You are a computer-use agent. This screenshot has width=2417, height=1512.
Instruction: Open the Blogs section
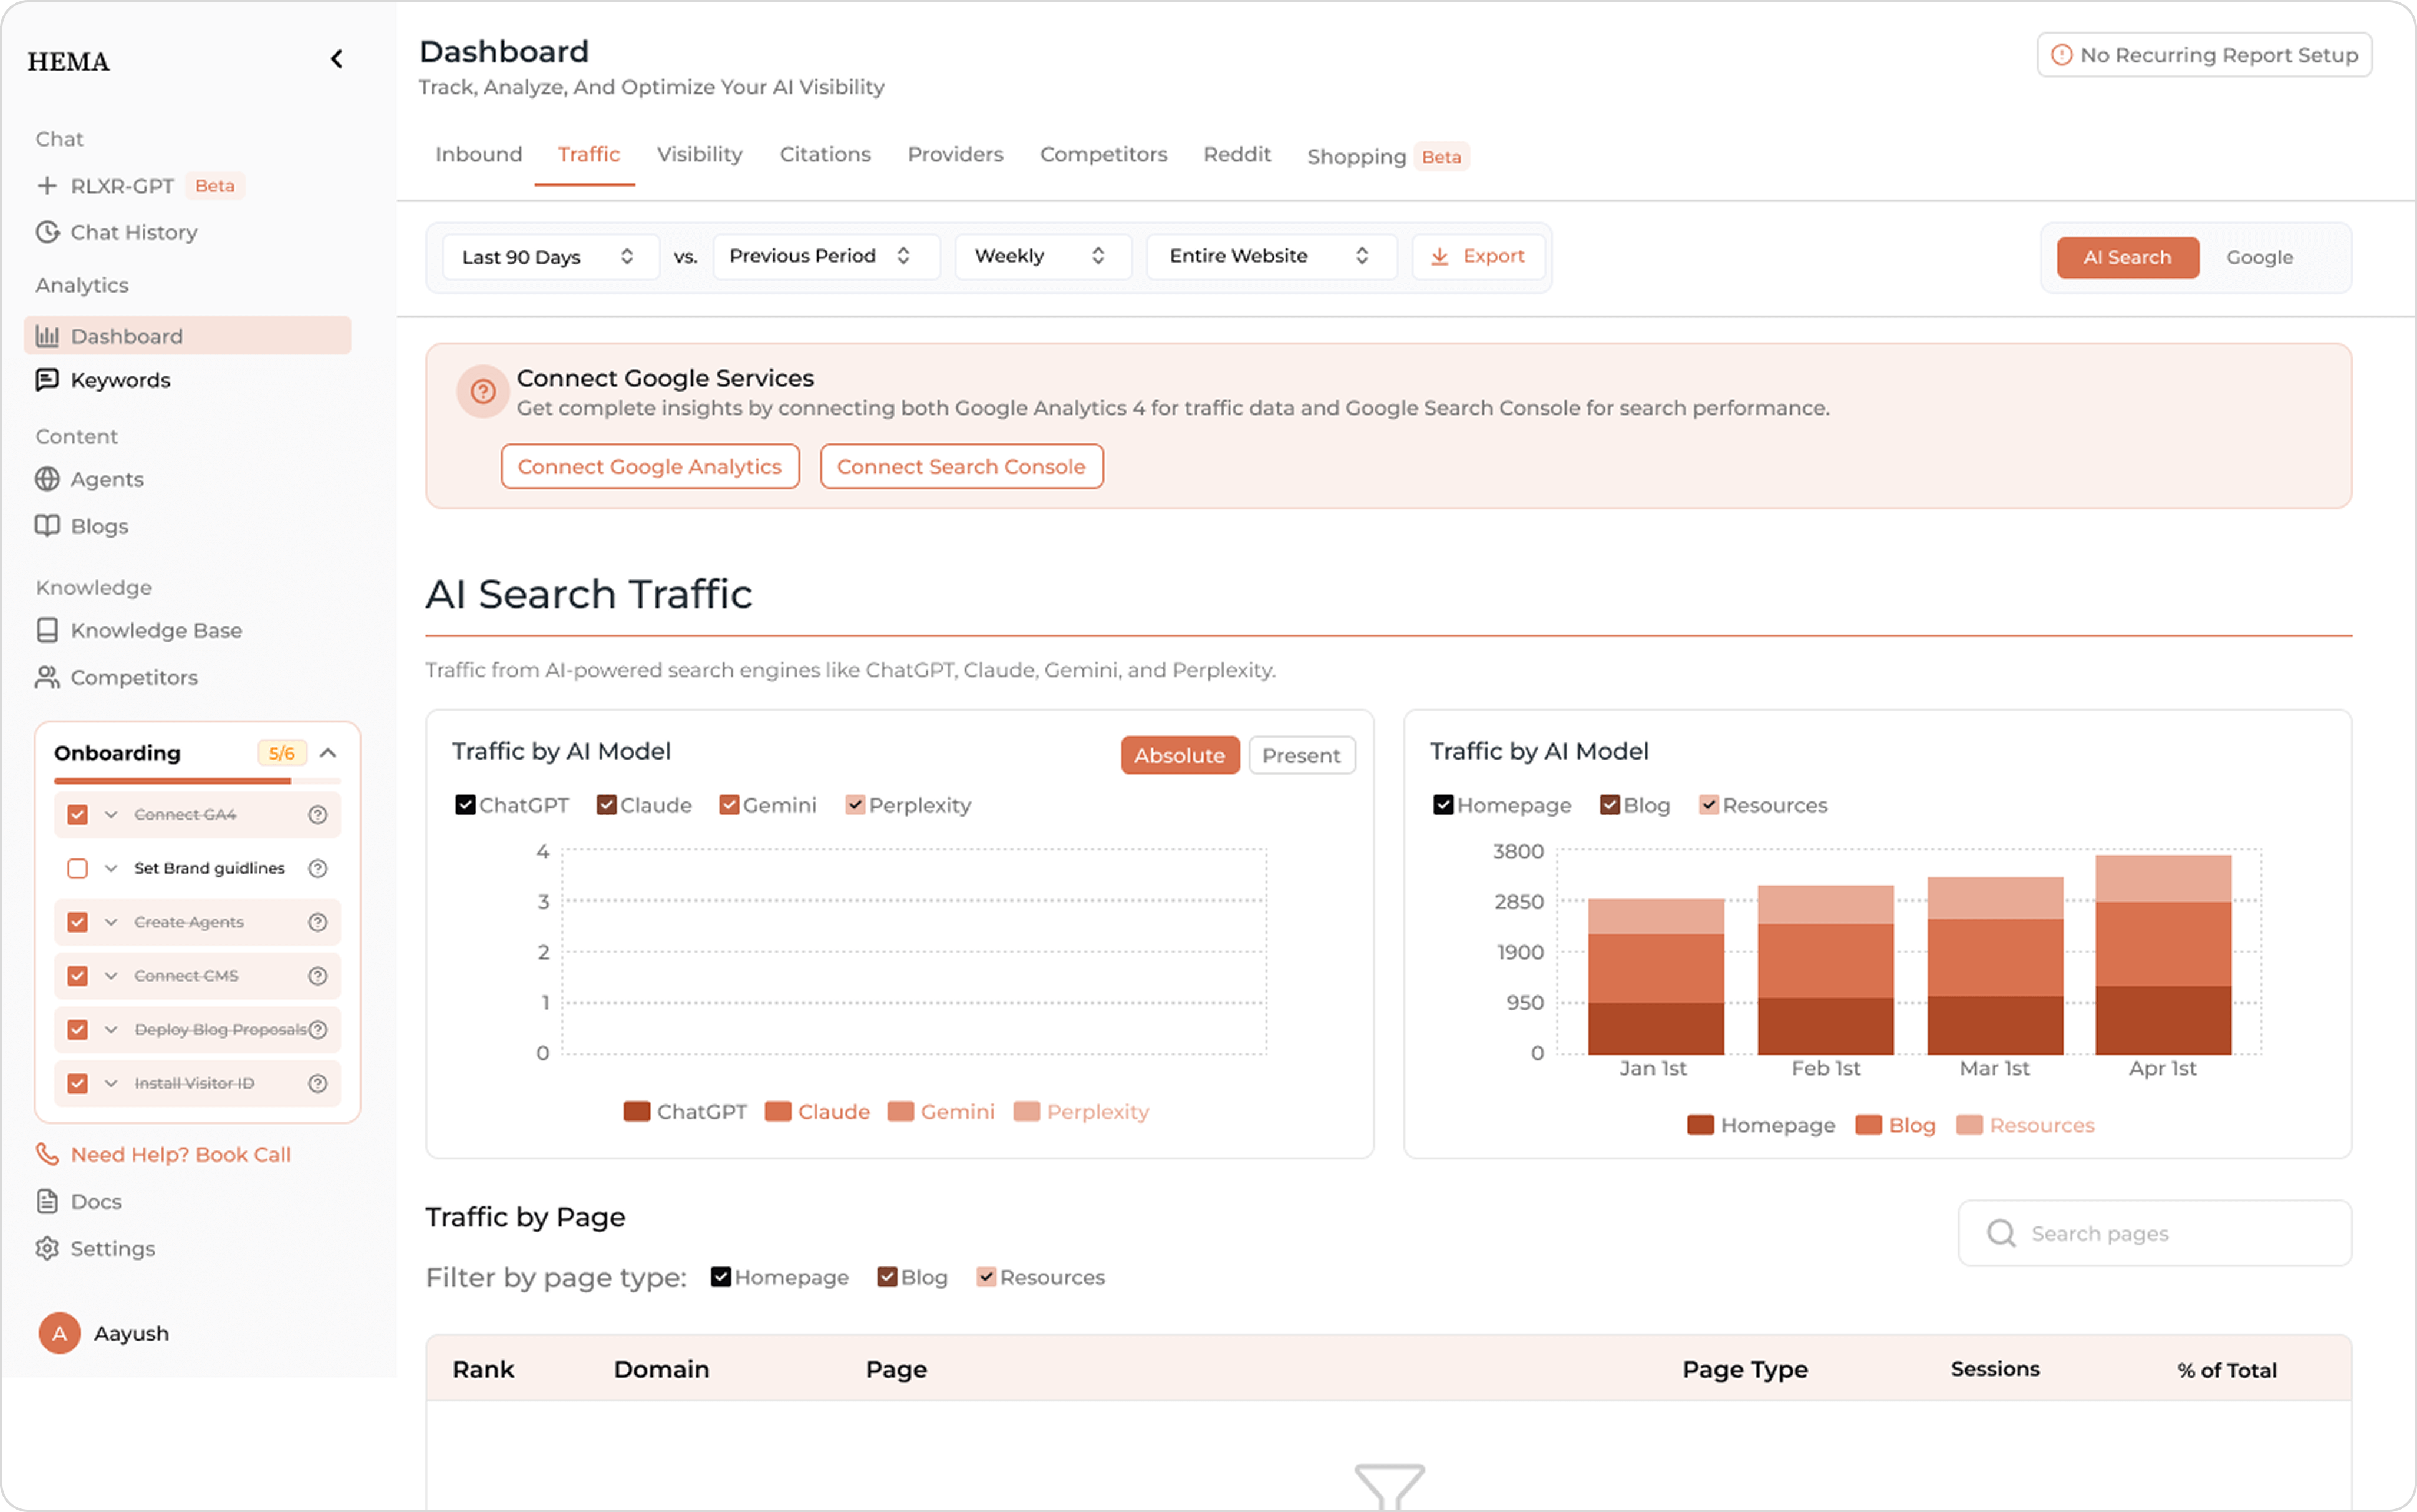(x=99, y=525)
